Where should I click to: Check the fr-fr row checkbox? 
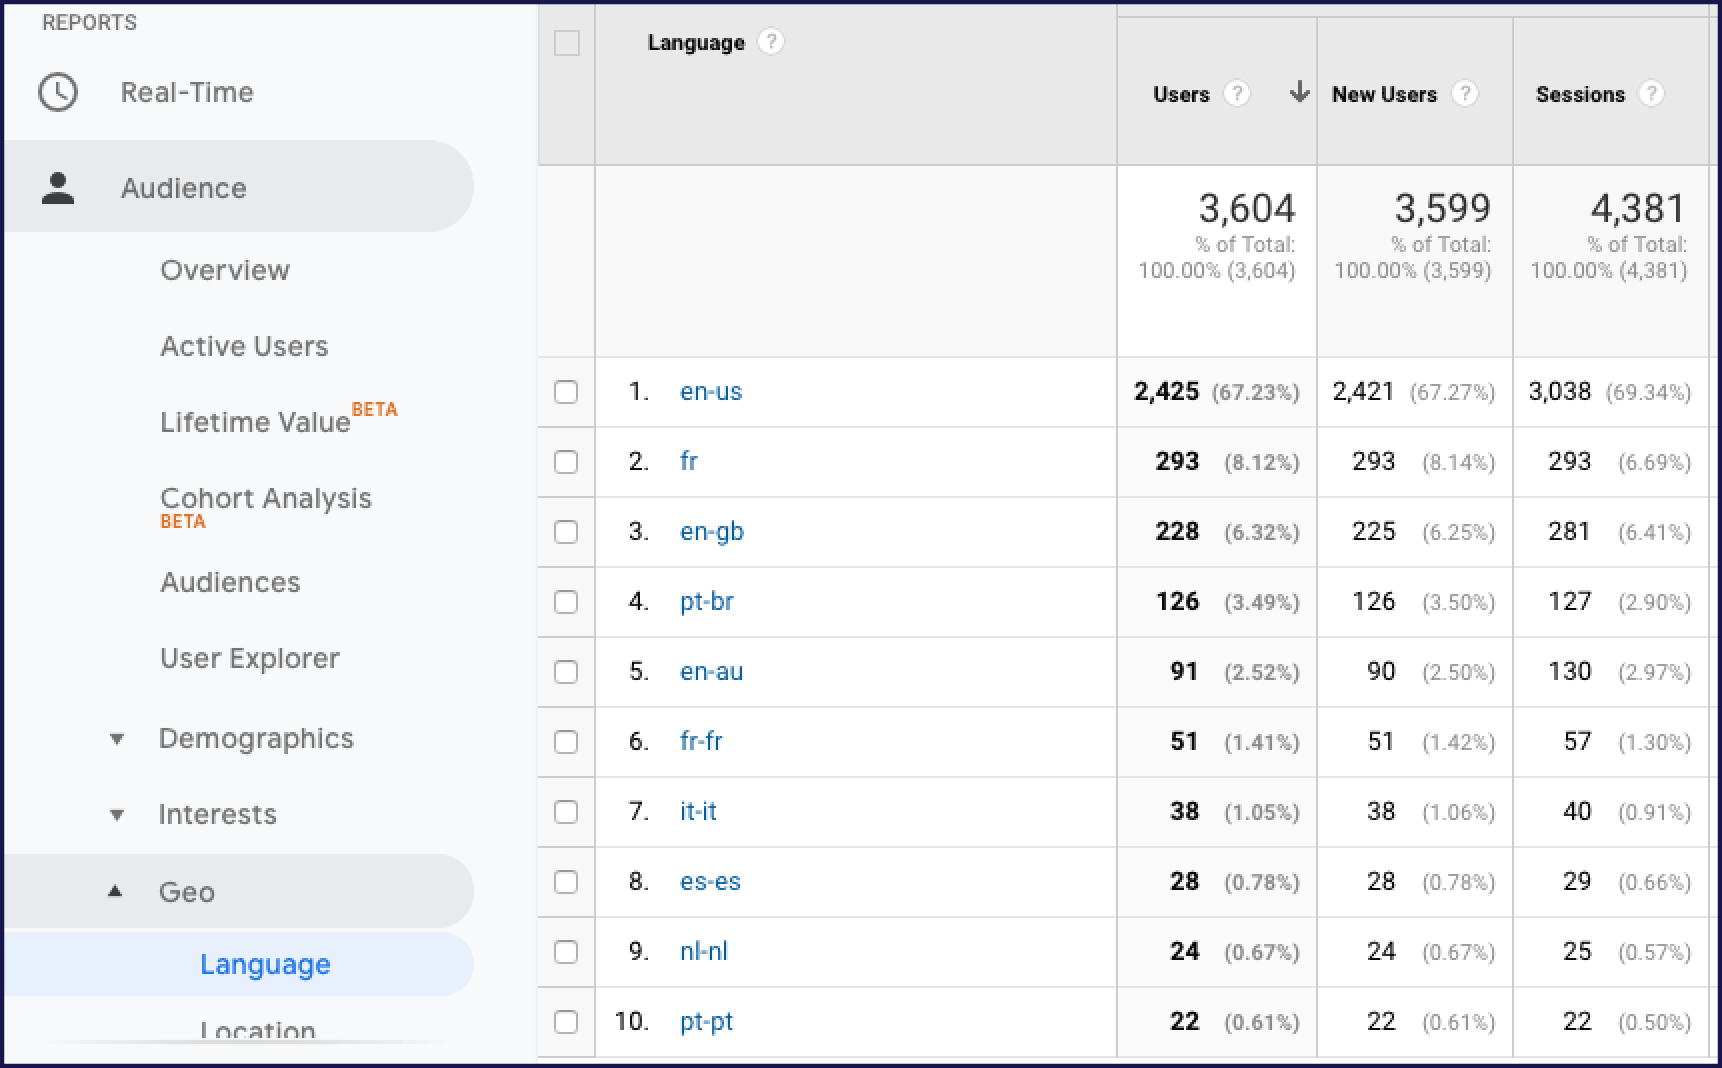[566, 742]
